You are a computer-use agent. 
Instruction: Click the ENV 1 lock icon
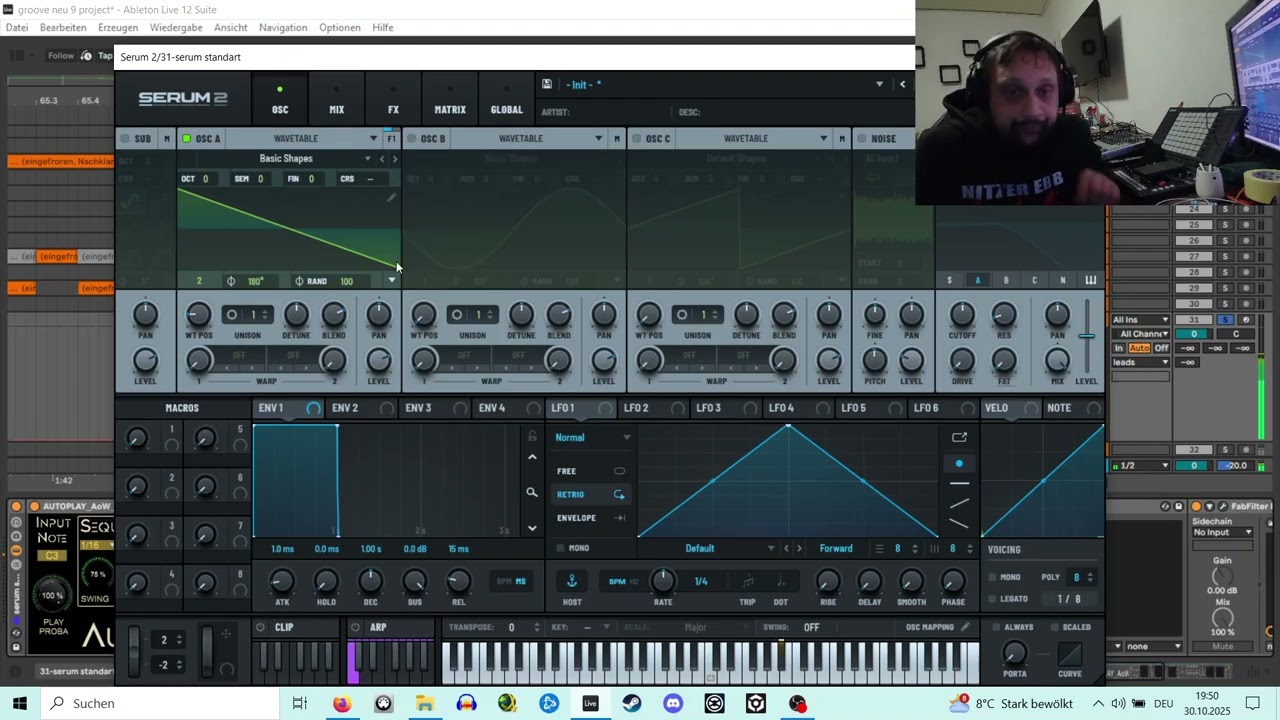click(532, 436)
